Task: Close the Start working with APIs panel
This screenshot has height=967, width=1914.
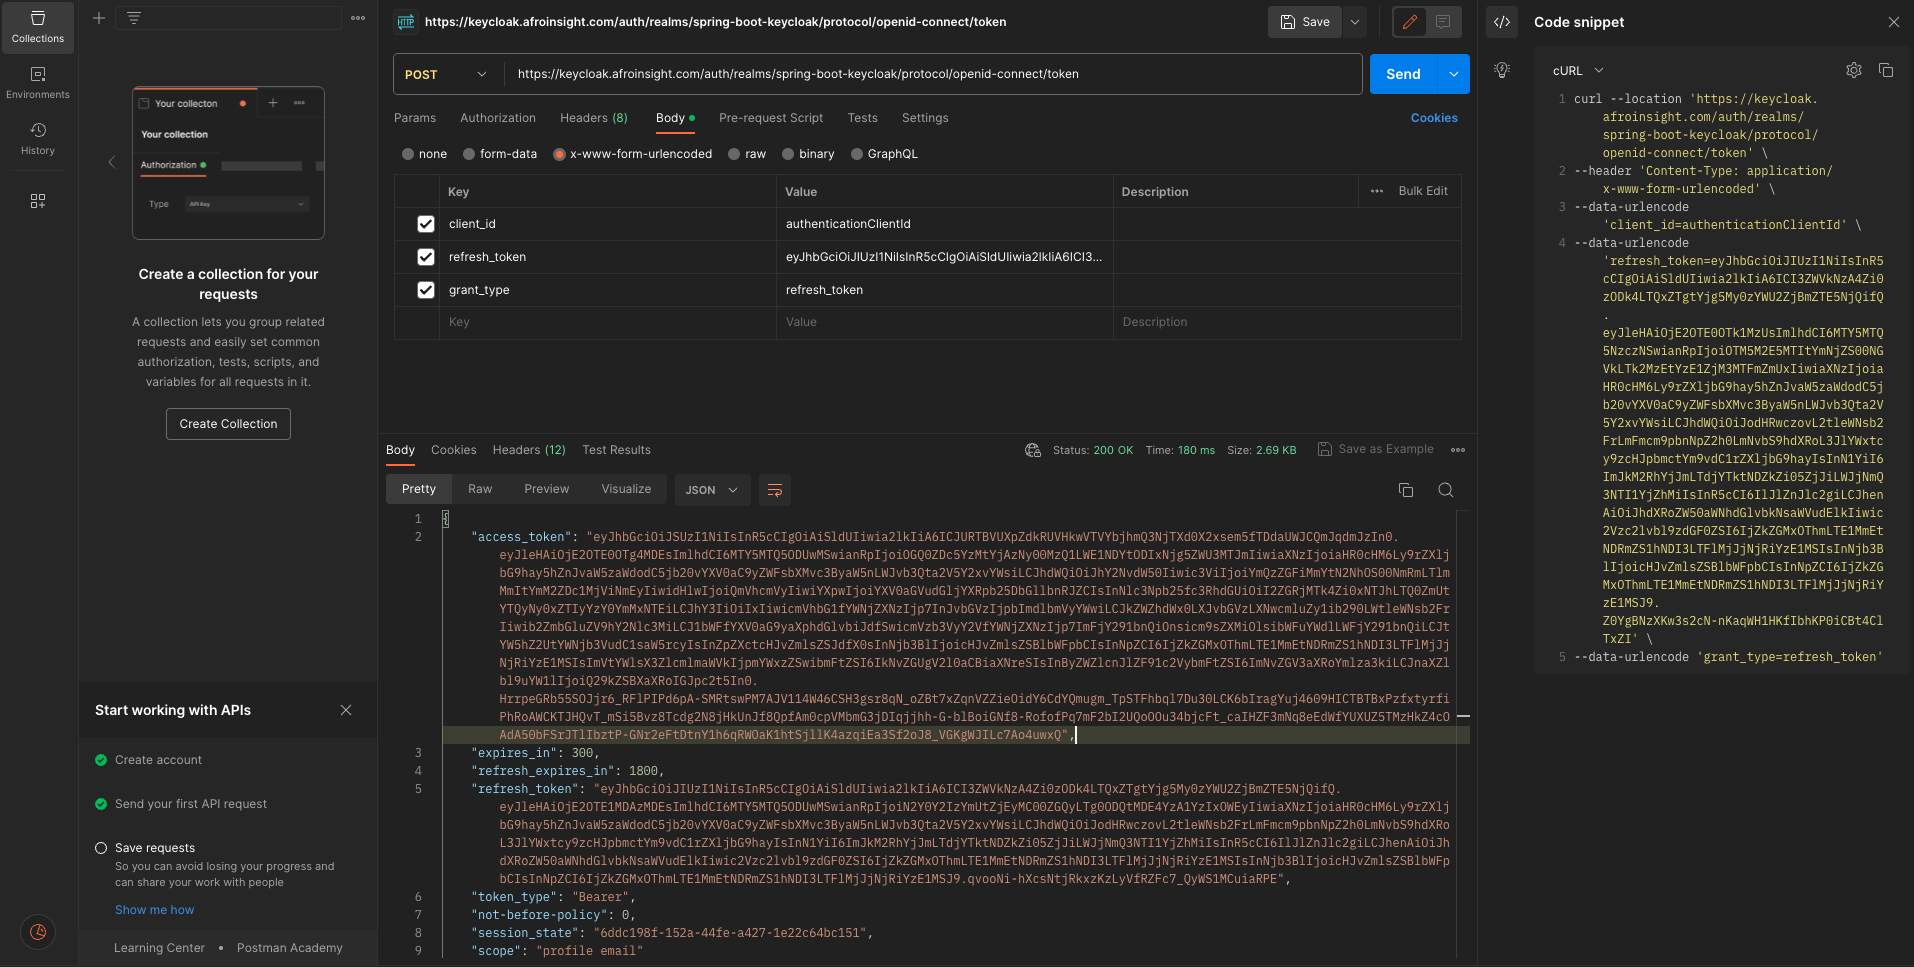Action: (x=346, y=710)
